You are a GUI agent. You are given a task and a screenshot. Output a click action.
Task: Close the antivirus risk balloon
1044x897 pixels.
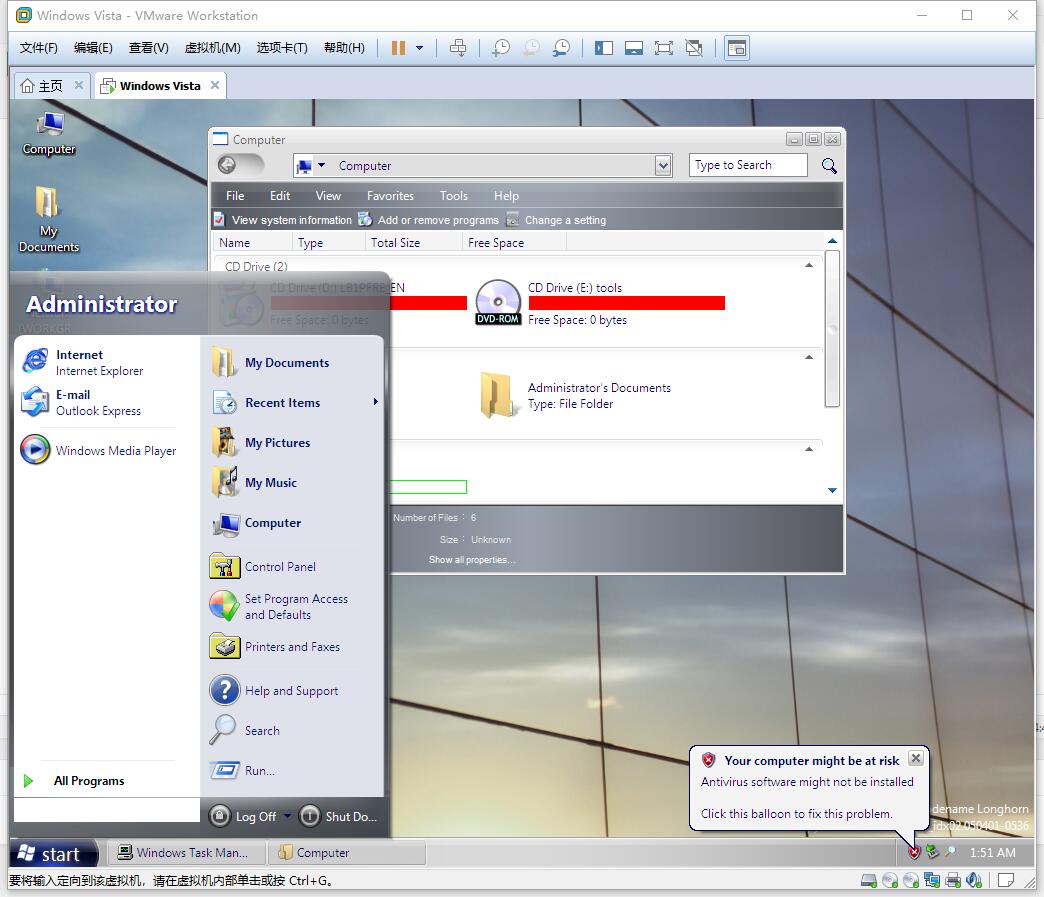pos(916,758)
